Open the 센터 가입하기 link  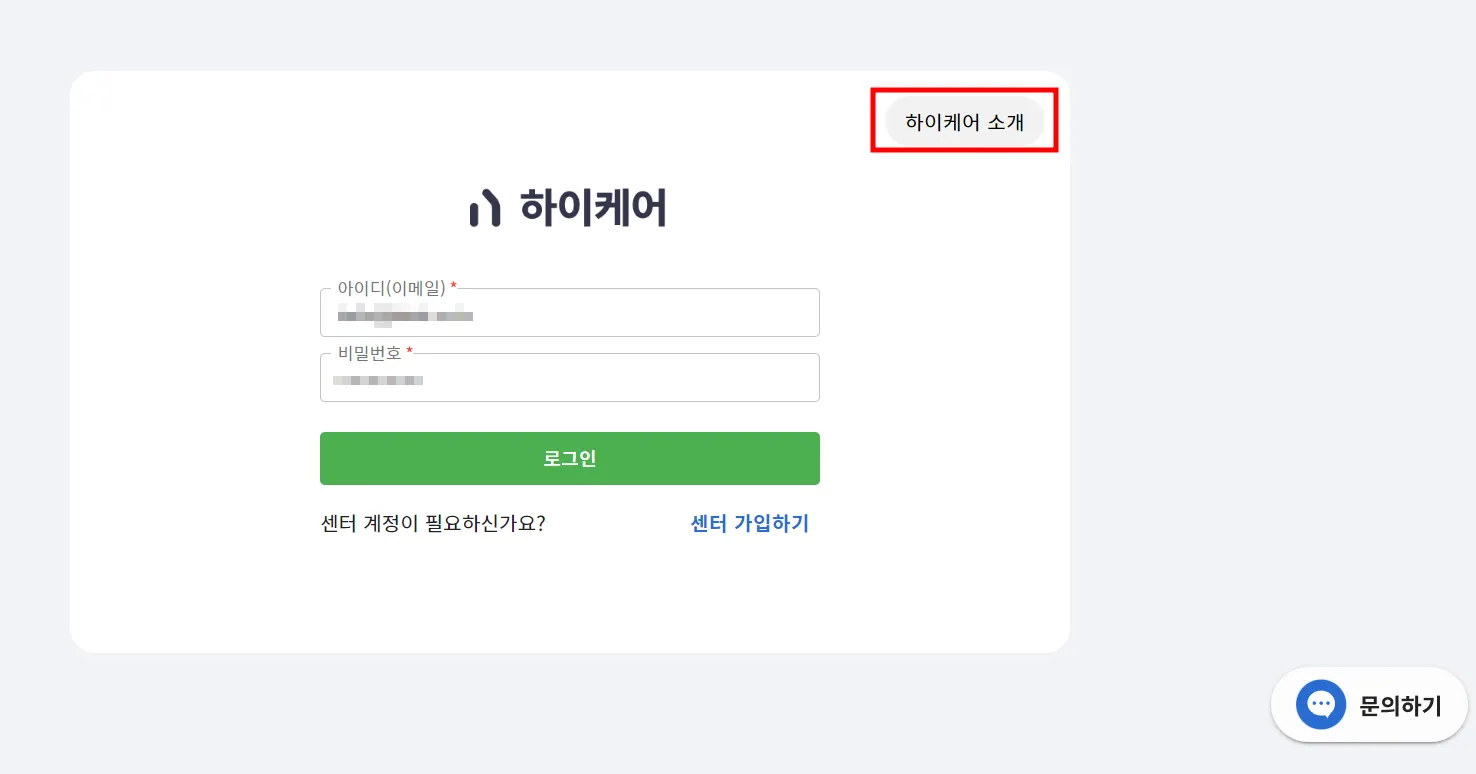tap(749, 523)
